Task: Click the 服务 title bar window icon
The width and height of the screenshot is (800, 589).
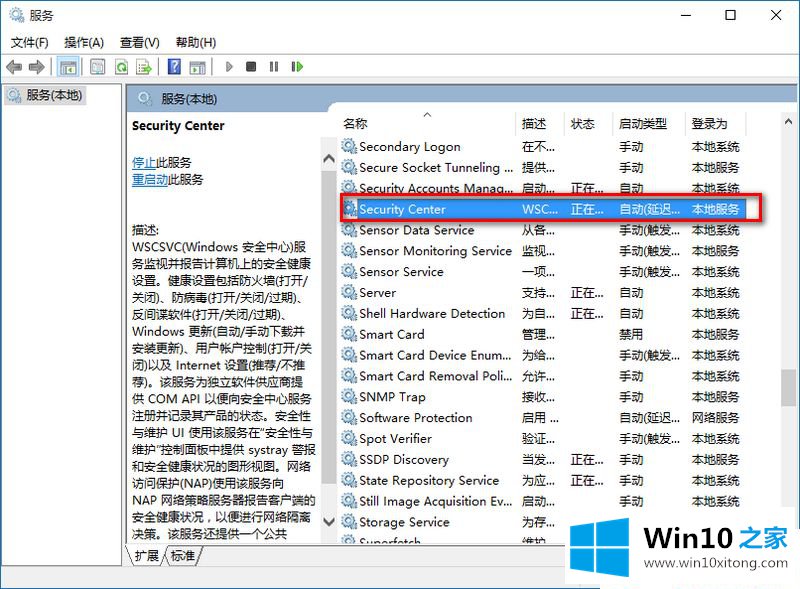Action: click(x=16, y=15)
